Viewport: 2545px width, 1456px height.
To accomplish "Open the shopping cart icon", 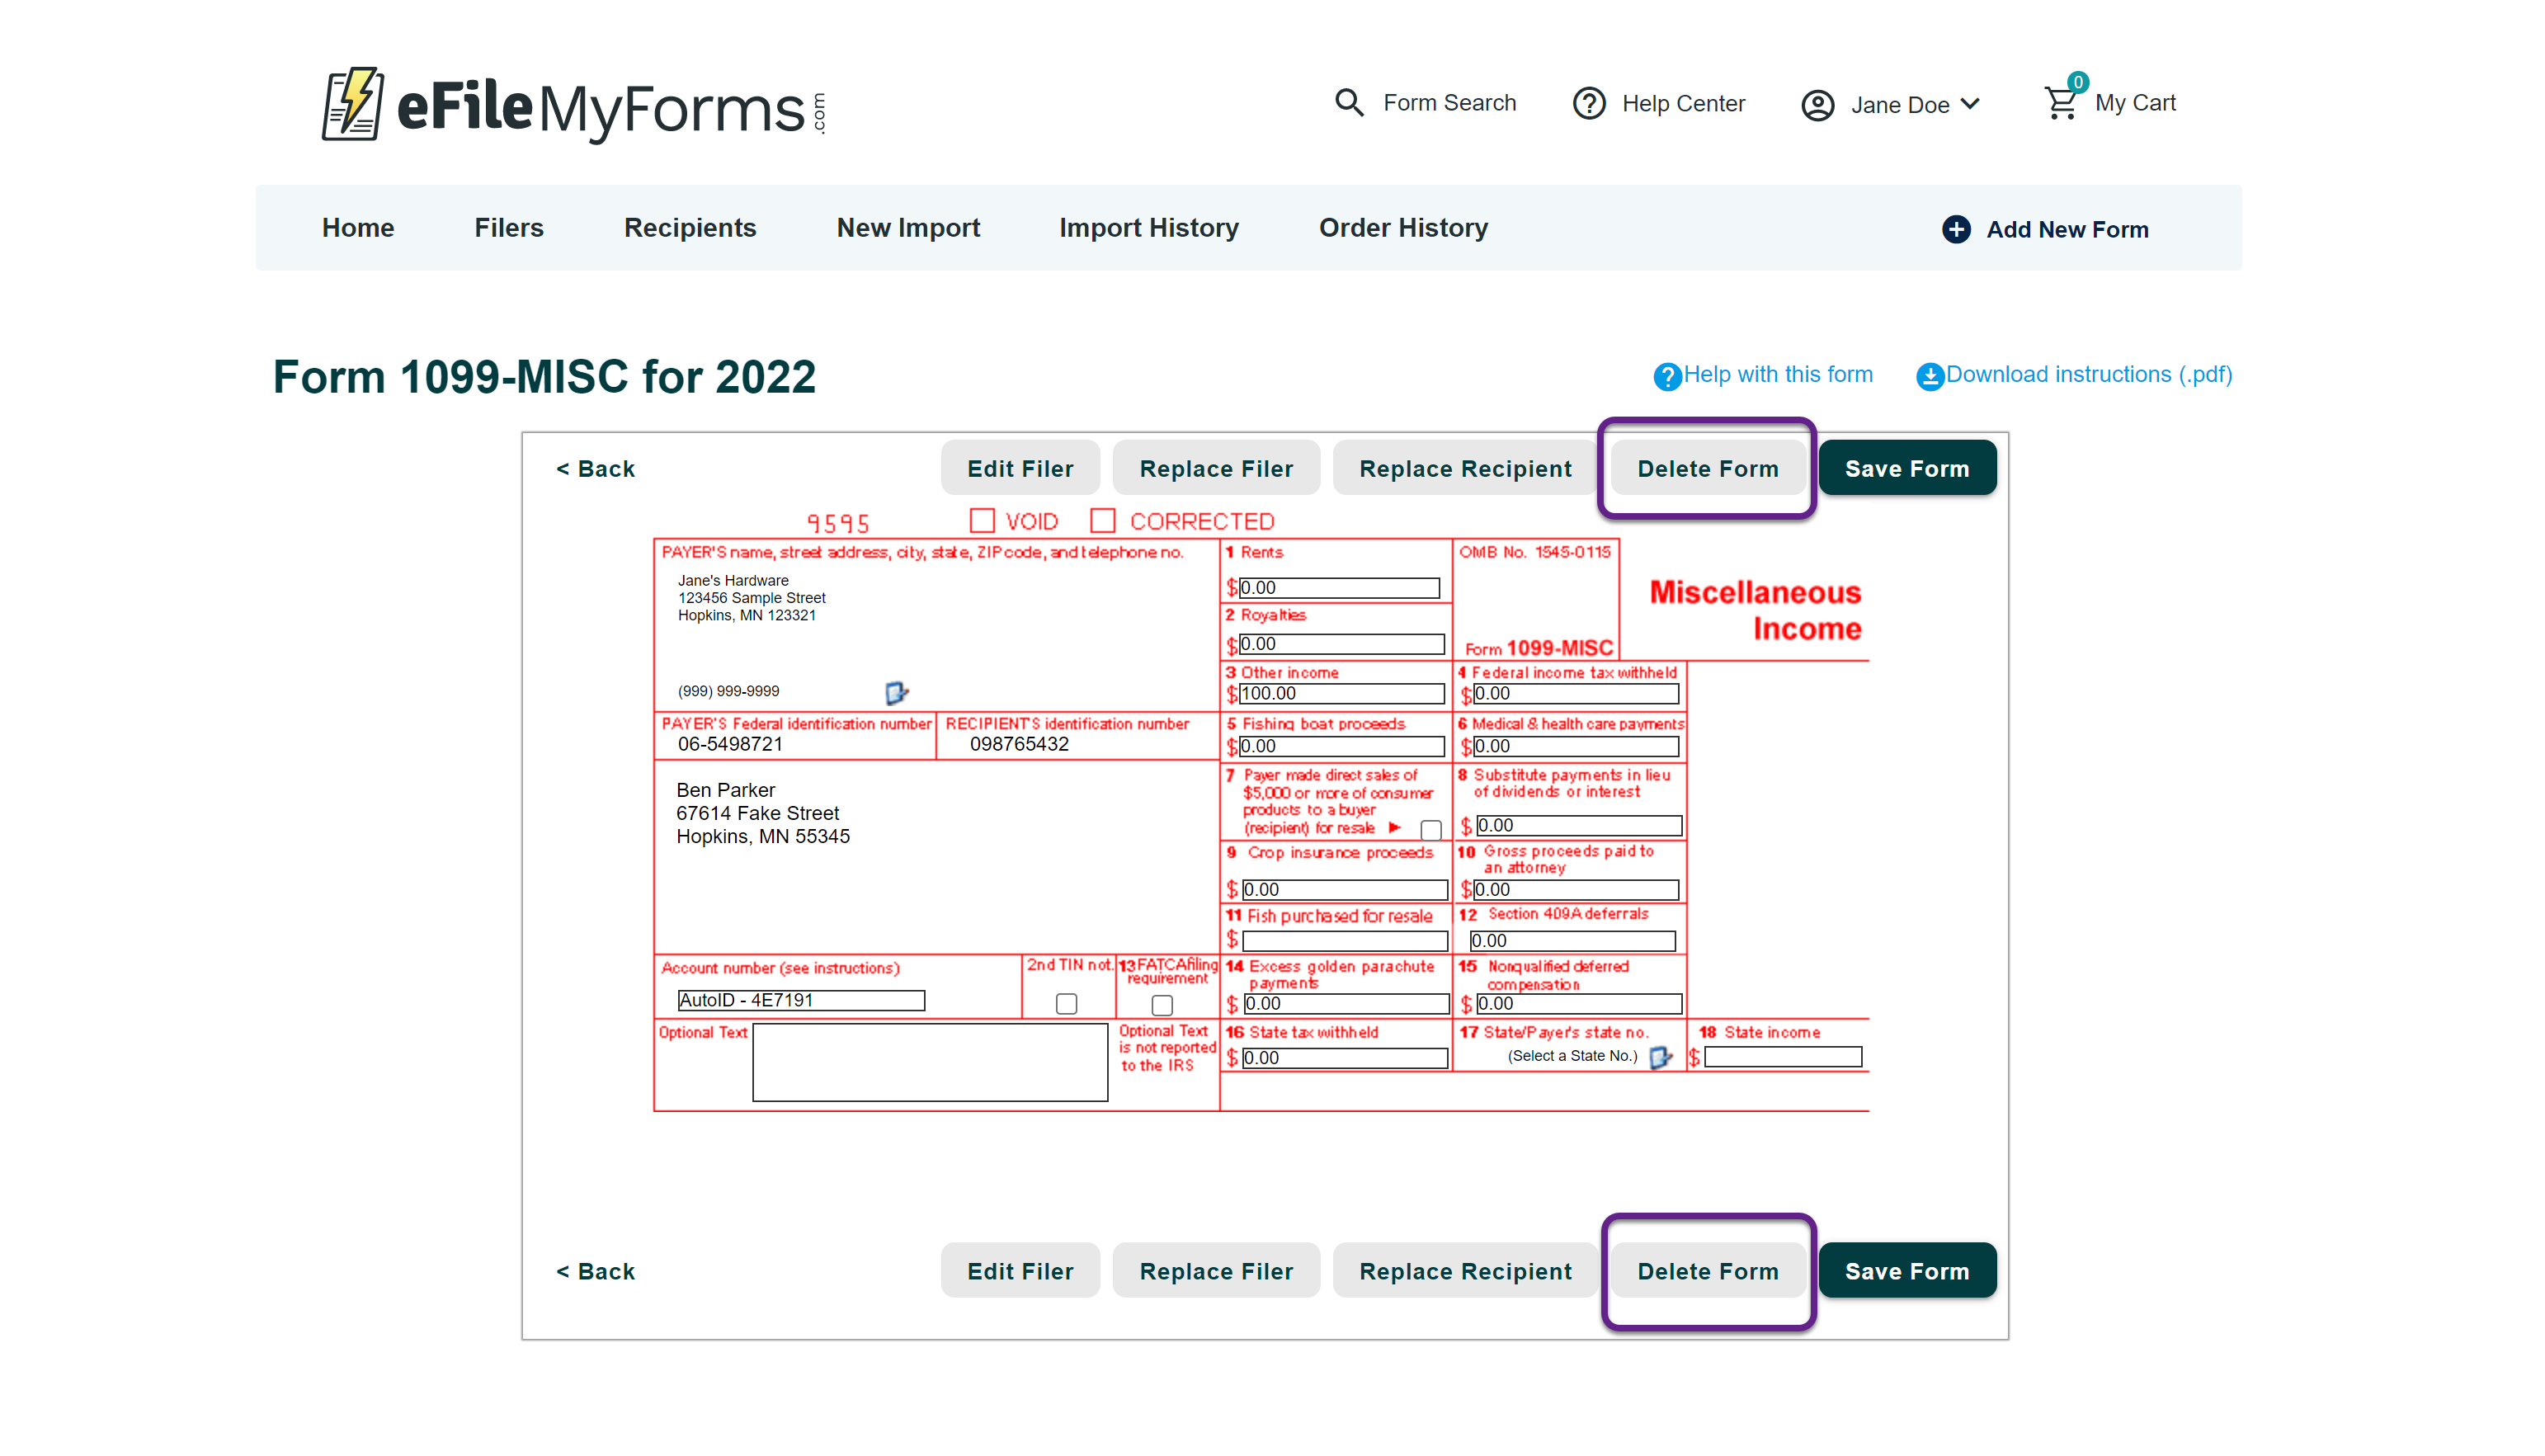I will (x=2061, y=102).
